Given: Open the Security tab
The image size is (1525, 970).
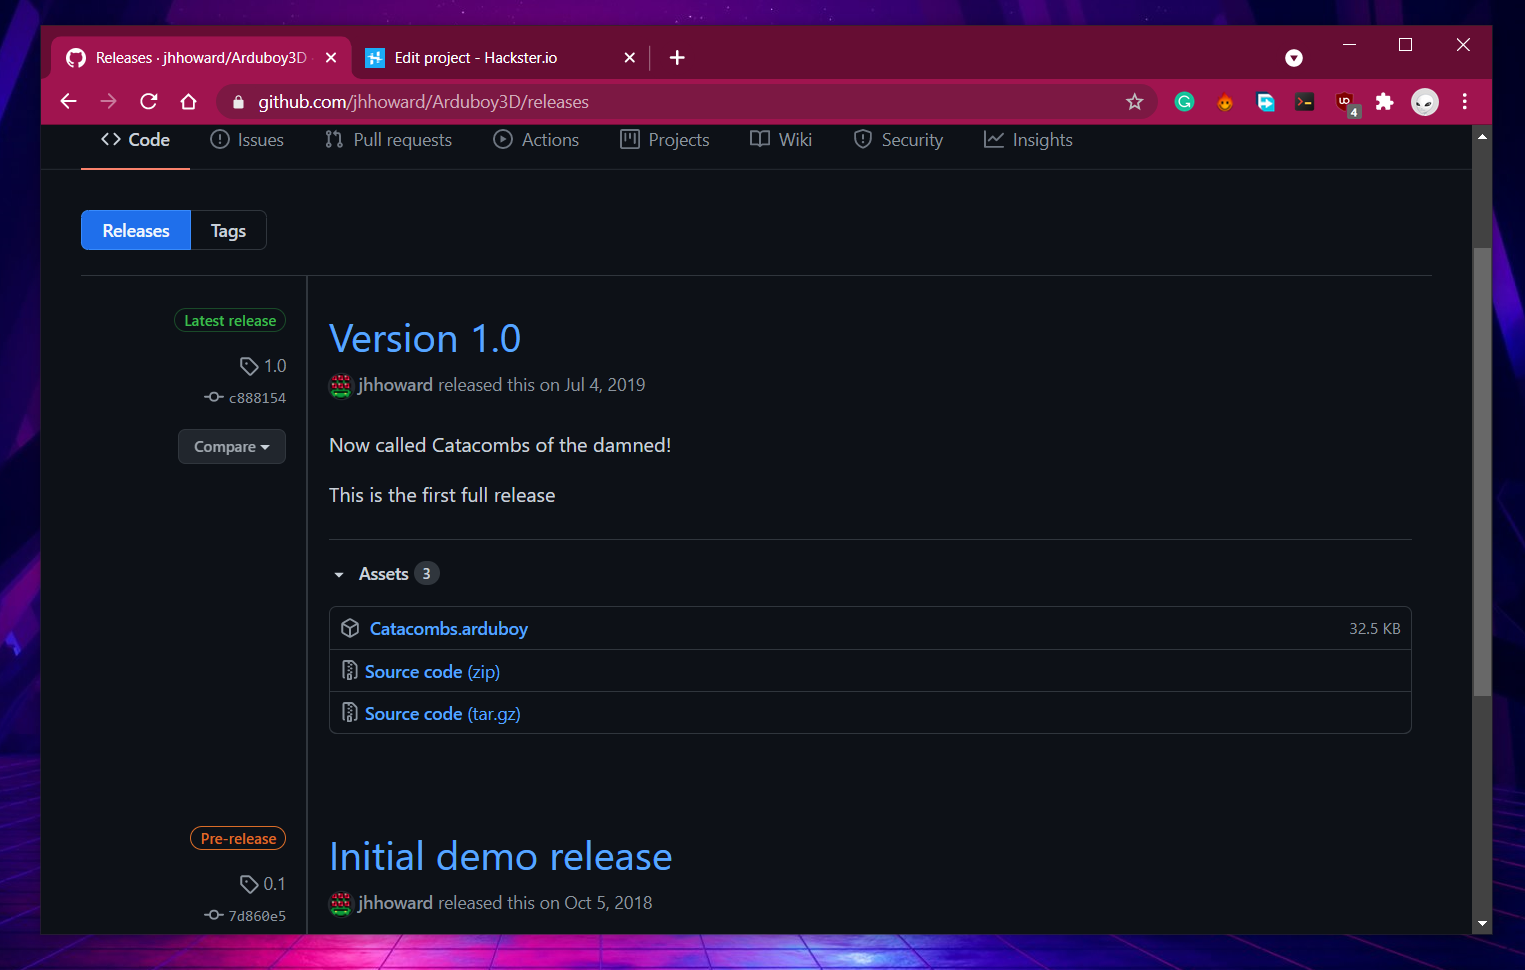Looking at the screenshot, I should pos(898,140).
